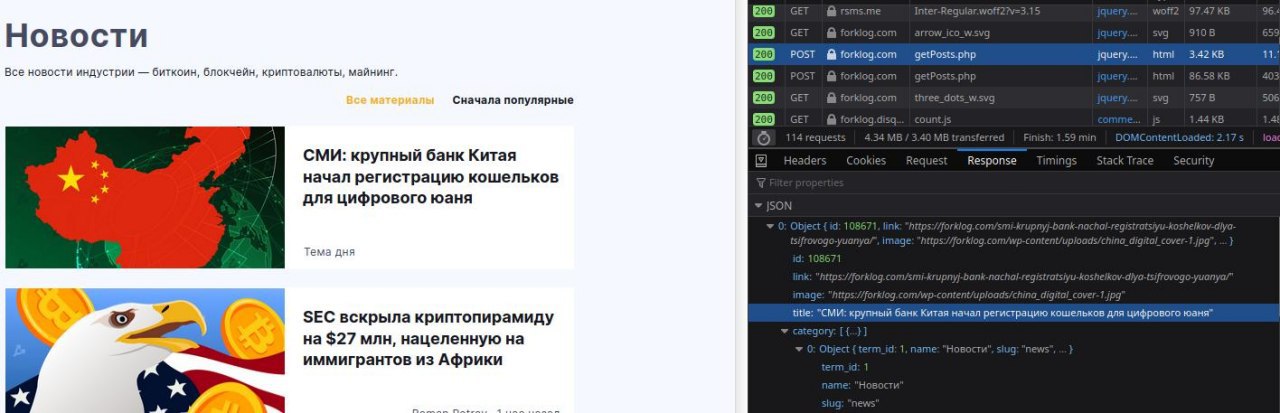Click the rsms.me domain cell
The height and width of the screenshot is (413, 1280).
coord(859,11)
